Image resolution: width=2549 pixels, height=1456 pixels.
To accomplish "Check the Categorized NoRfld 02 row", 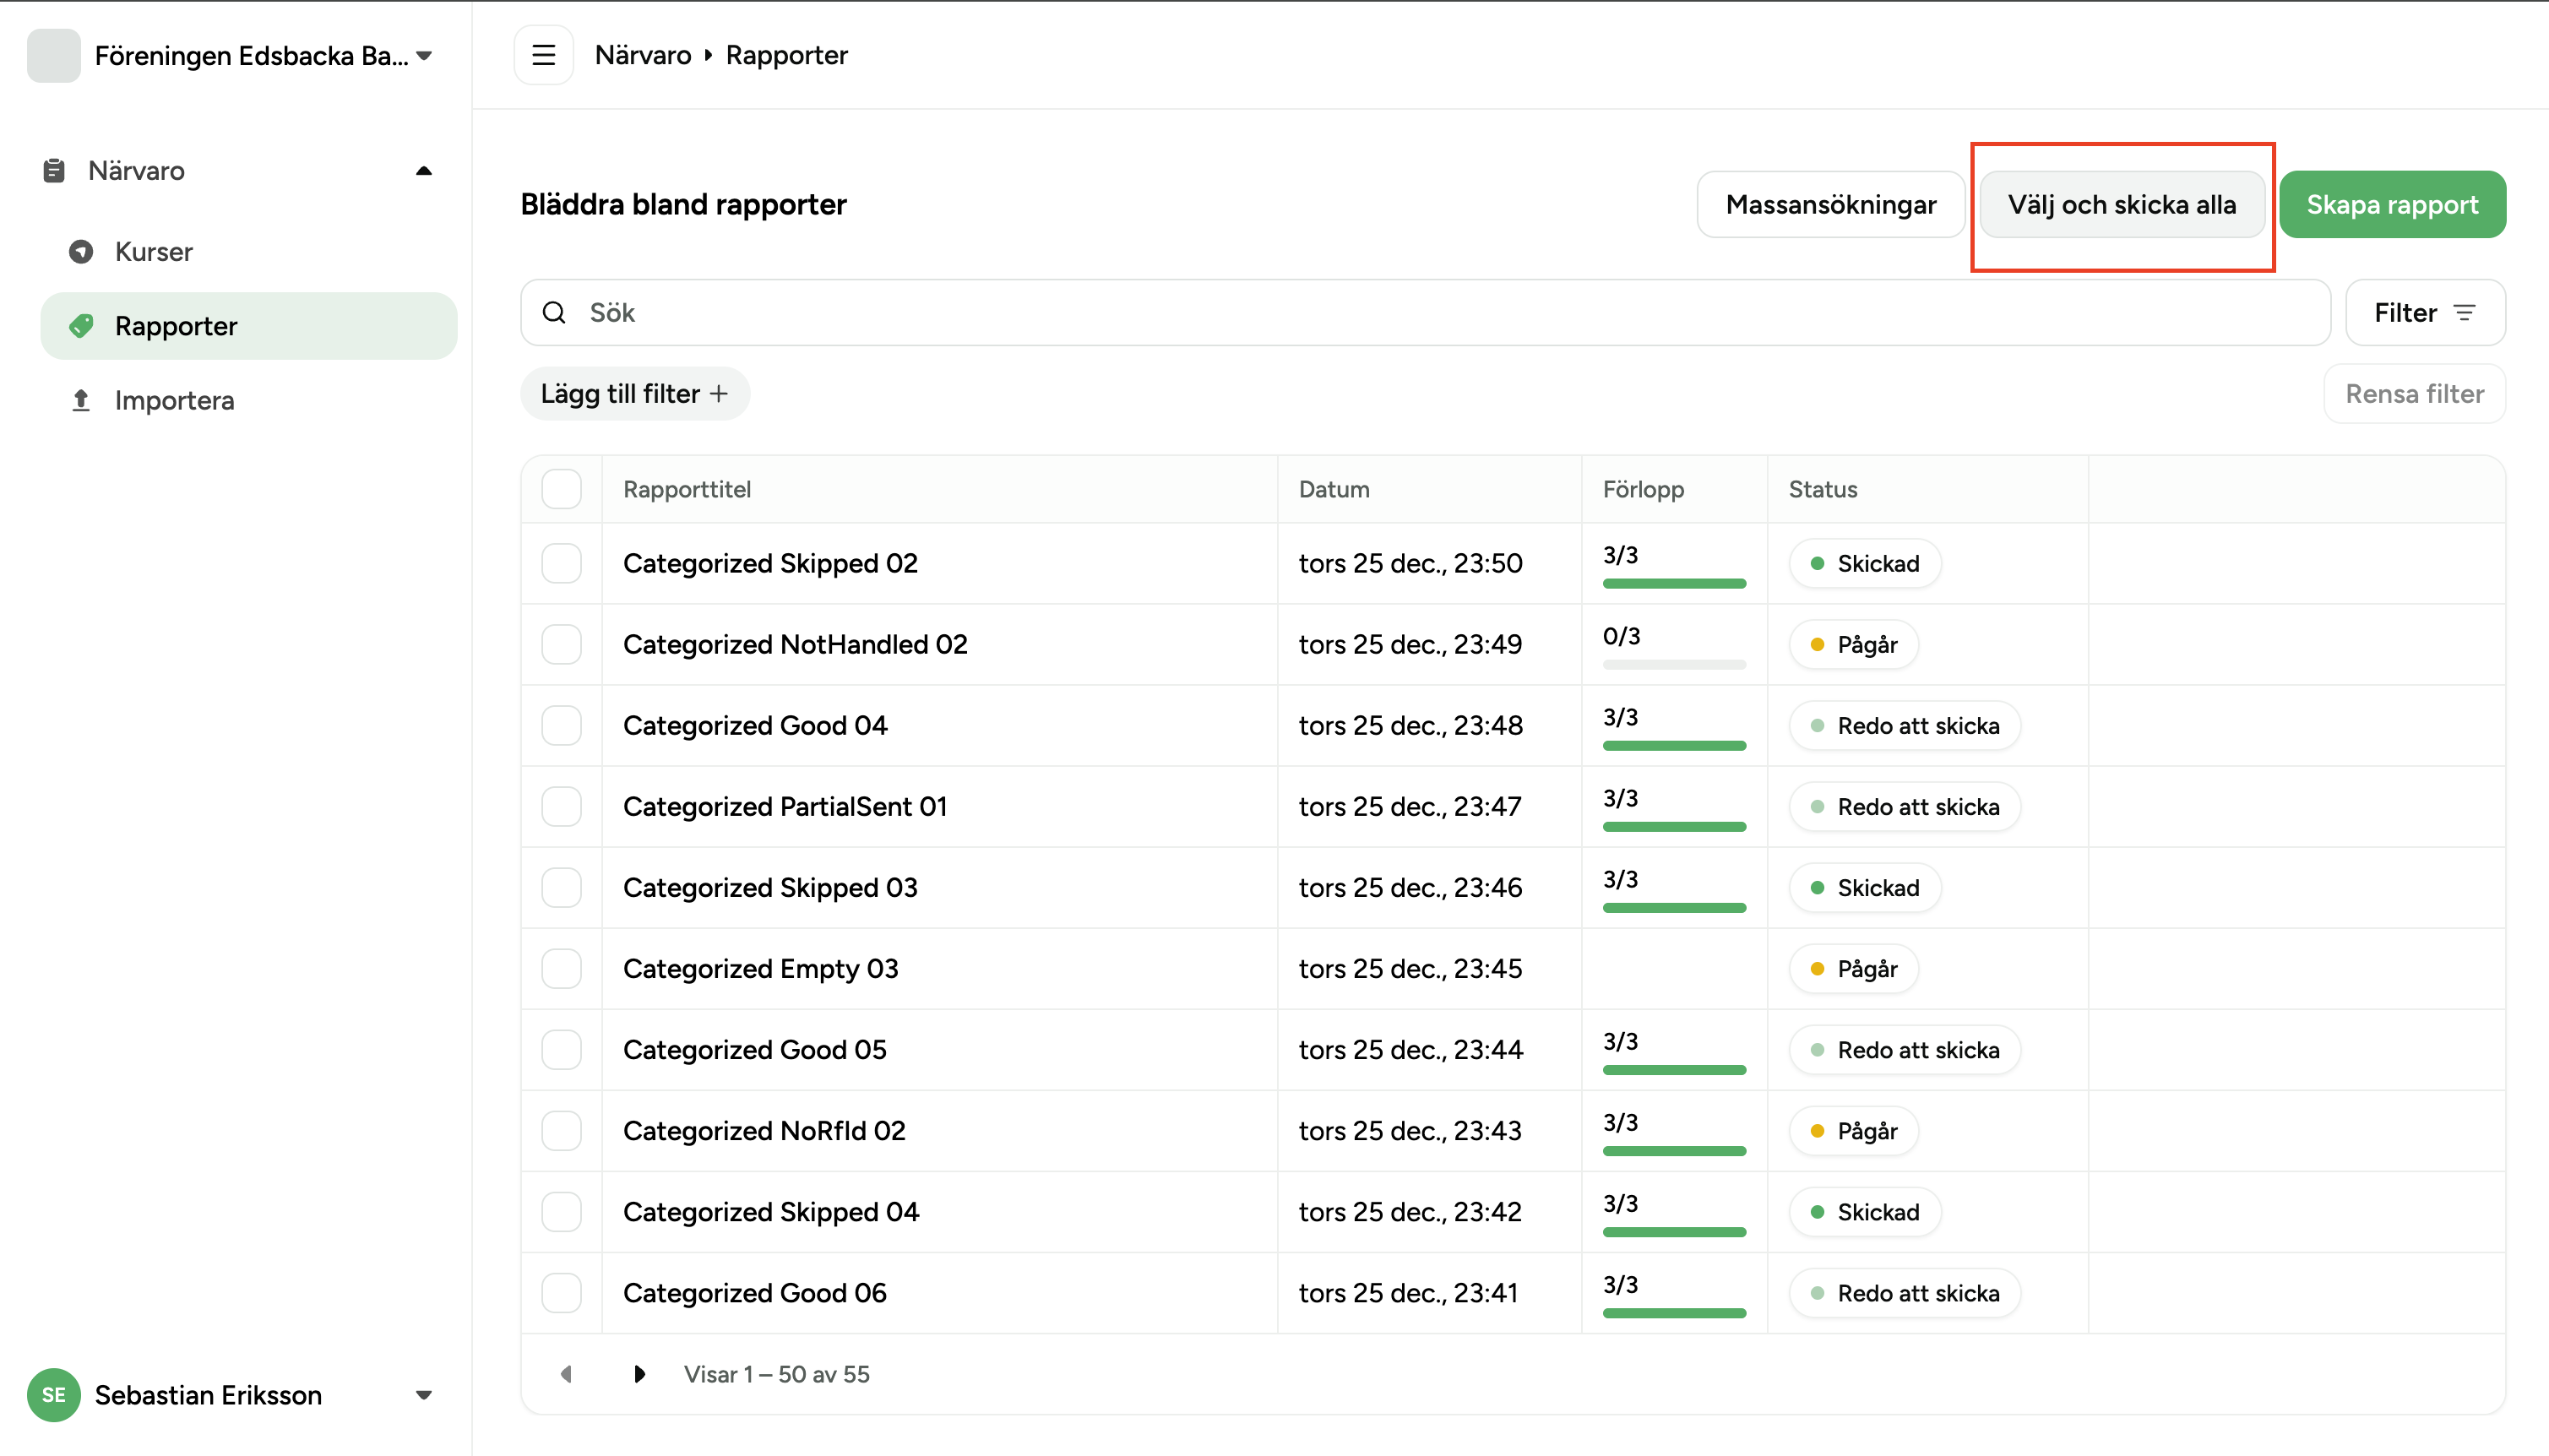I will 562,1131.
